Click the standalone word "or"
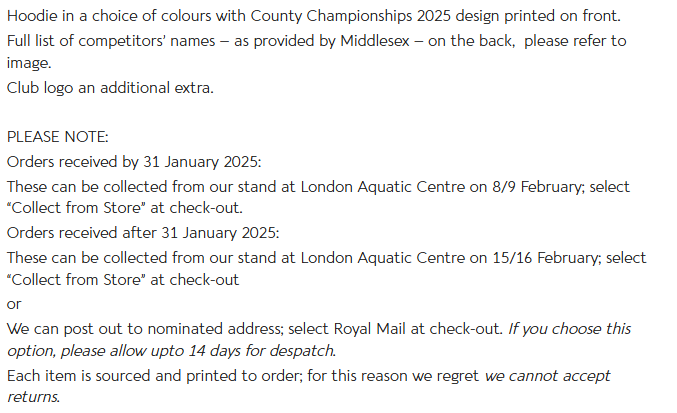The image size is (677, 413). click(14, 304)
